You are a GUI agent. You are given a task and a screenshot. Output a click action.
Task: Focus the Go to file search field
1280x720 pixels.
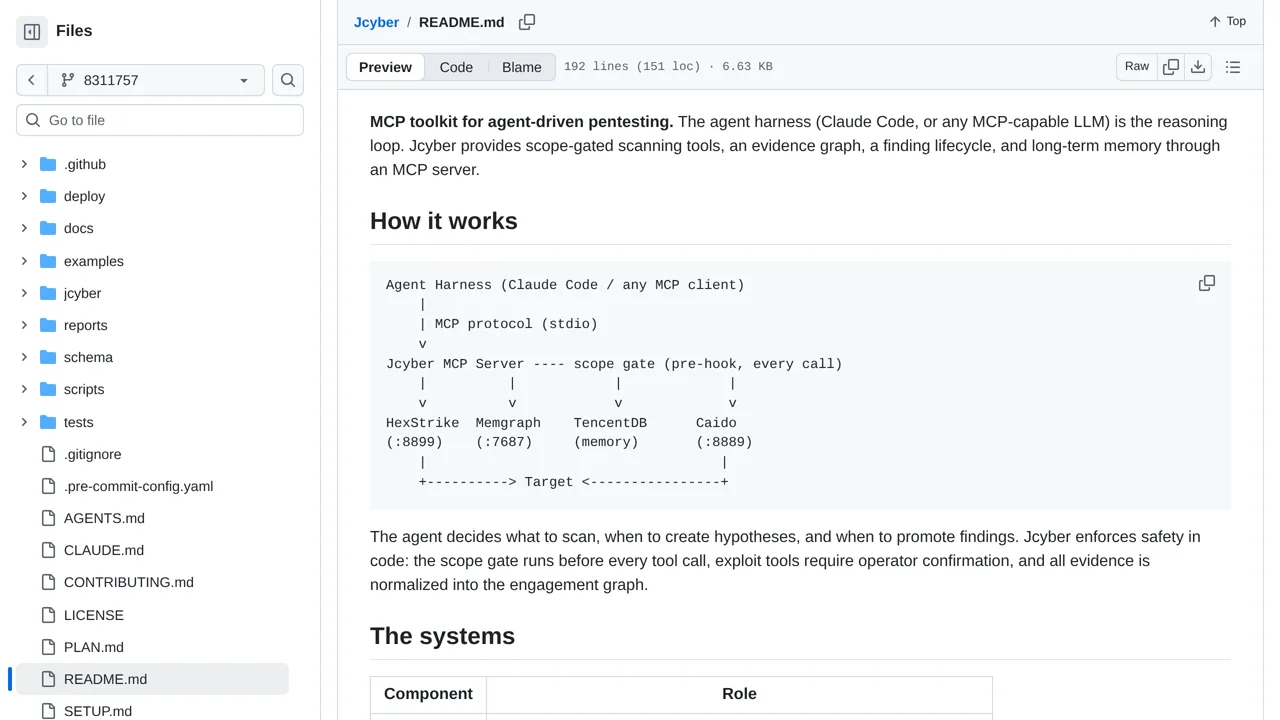(160, 120)
